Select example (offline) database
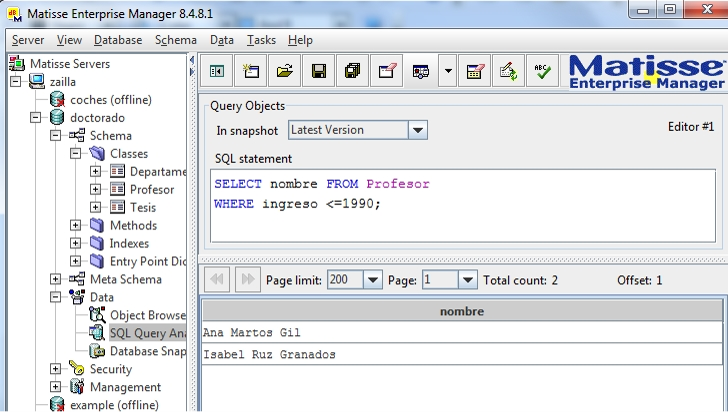The width and height of the screenshot is (728, 412). coord(114,405)
